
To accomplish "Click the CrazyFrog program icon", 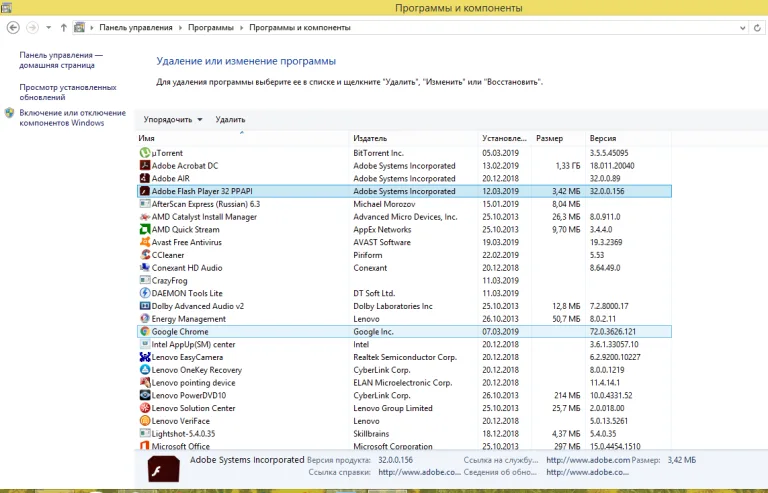I will pyautogui.click(x=144, y=280).
